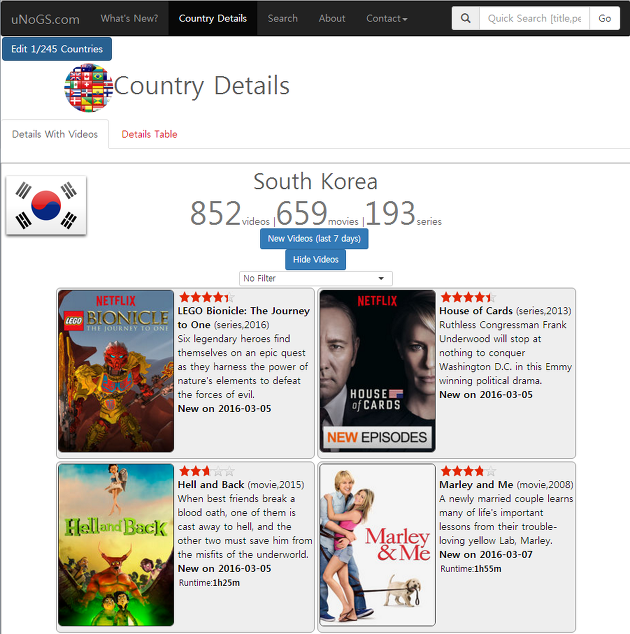Open the Marley & Me poster thumbnail
This screenshot has height=634, width=630.
click(377, 545)
